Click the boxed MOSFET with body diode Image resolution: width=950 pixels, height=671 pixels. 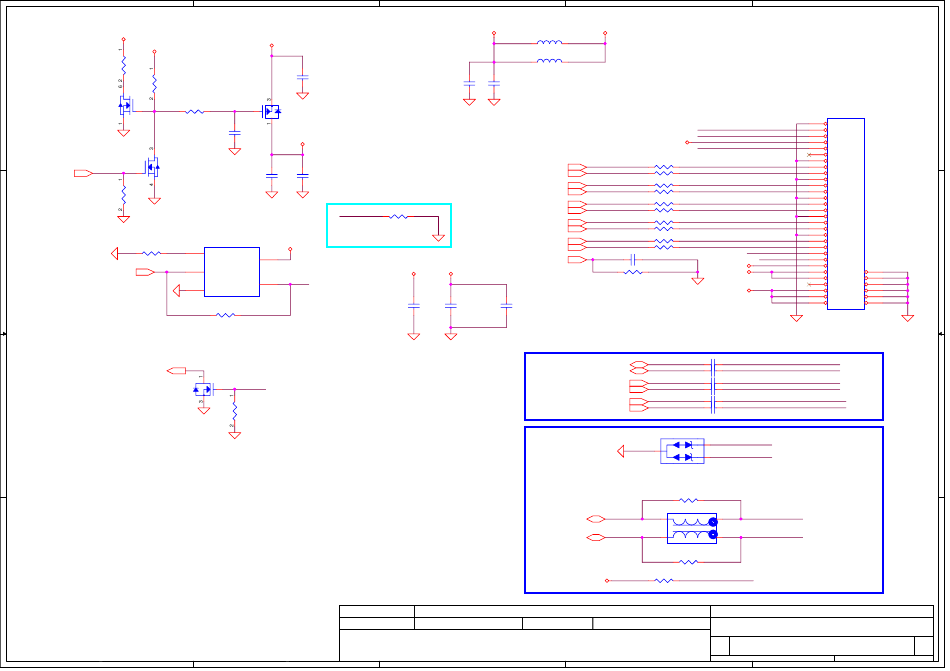click(x=271, y=111)
